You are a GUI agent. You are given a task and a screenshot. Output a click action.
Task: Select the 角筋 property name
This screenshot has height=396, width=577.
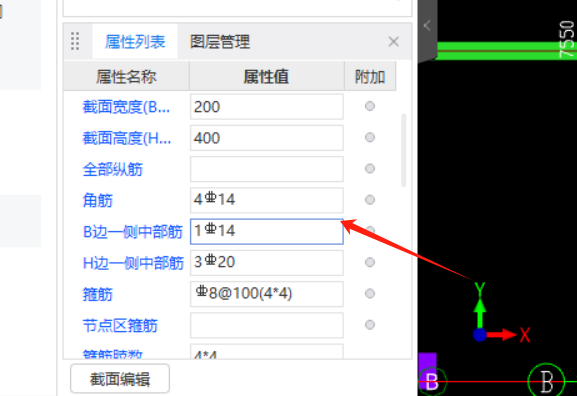(x=98, y=201)
